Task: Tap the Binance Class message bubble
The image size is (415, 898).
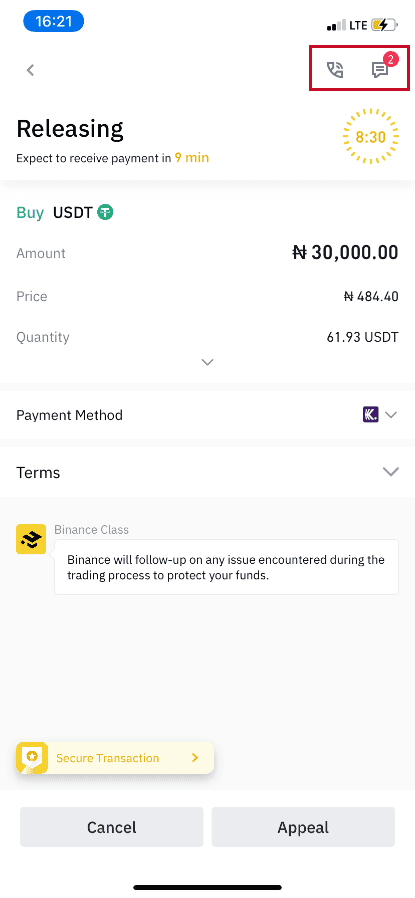Action: click(226, 567)
